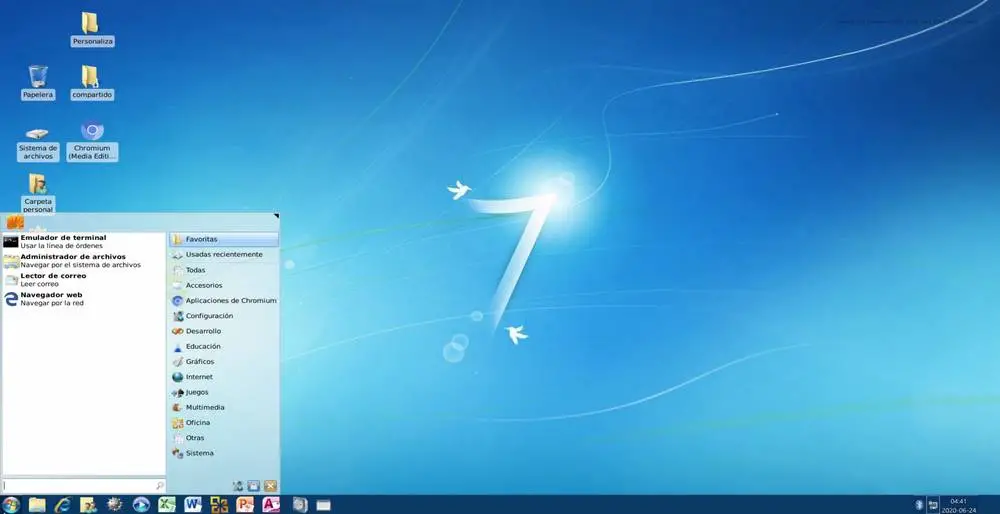Launch the media player icon in taskbar
The width and height of the screenshot is (1000, 514).
(x=141, y=505)
